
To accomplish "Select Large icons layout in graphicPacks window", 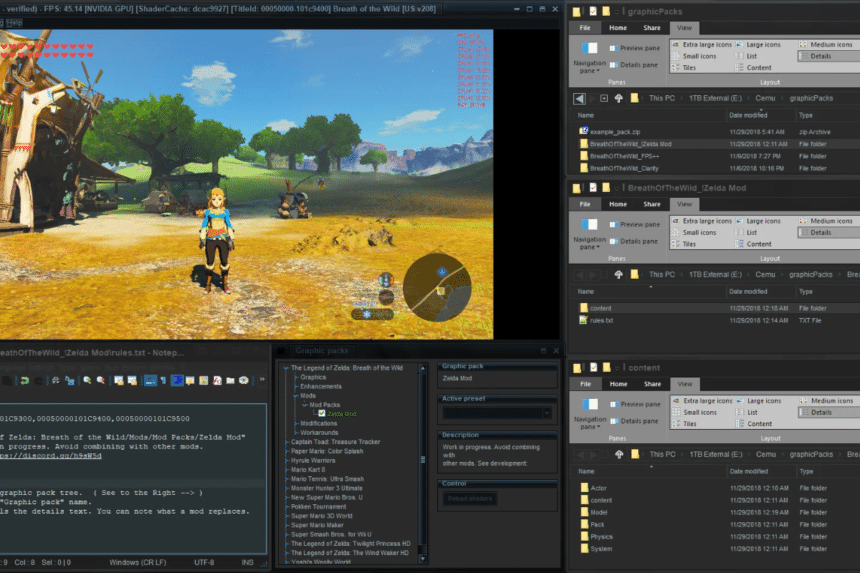I will click(758, 44).
